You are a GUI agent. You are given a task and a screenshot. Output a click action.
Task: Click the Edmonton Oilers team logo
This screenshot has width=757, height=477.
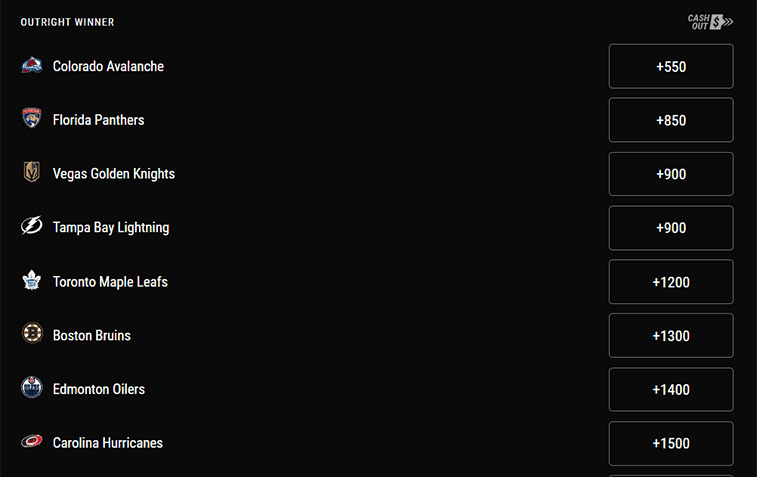32,389
